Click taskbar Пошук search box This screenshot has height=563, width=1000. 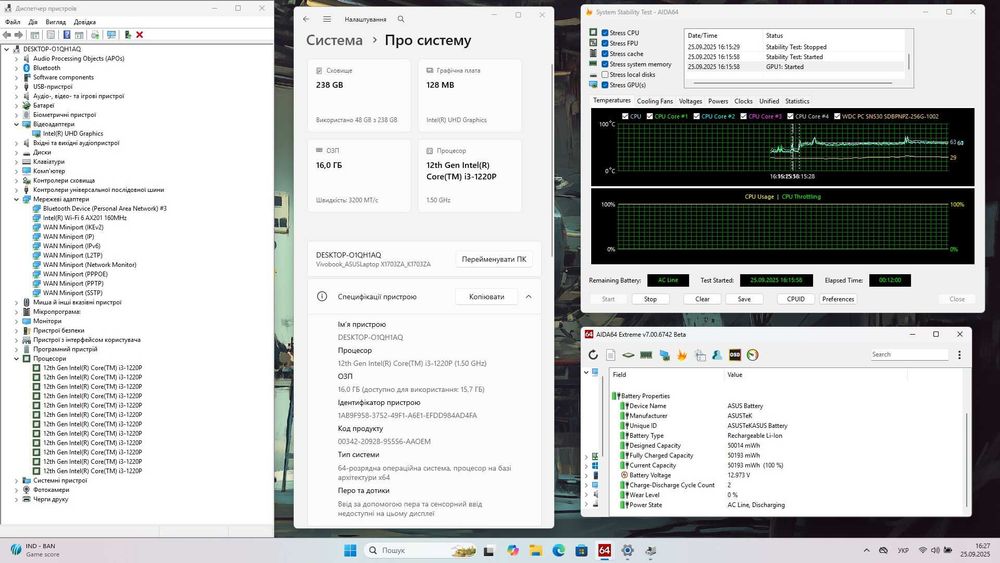pyautogui.click(x=420, y=550)
